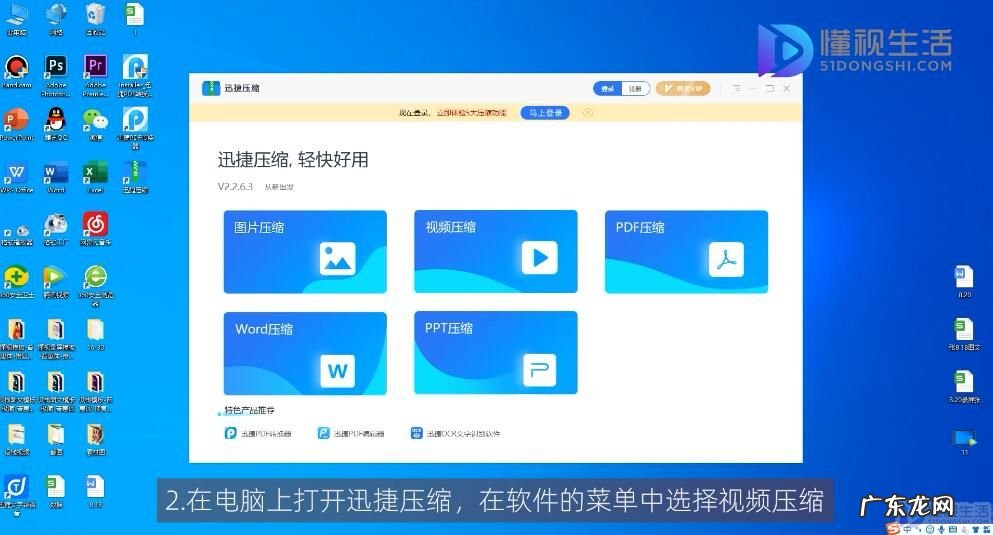Open the 迅捷PDF转换器 recommended product link

click(258, 434)
